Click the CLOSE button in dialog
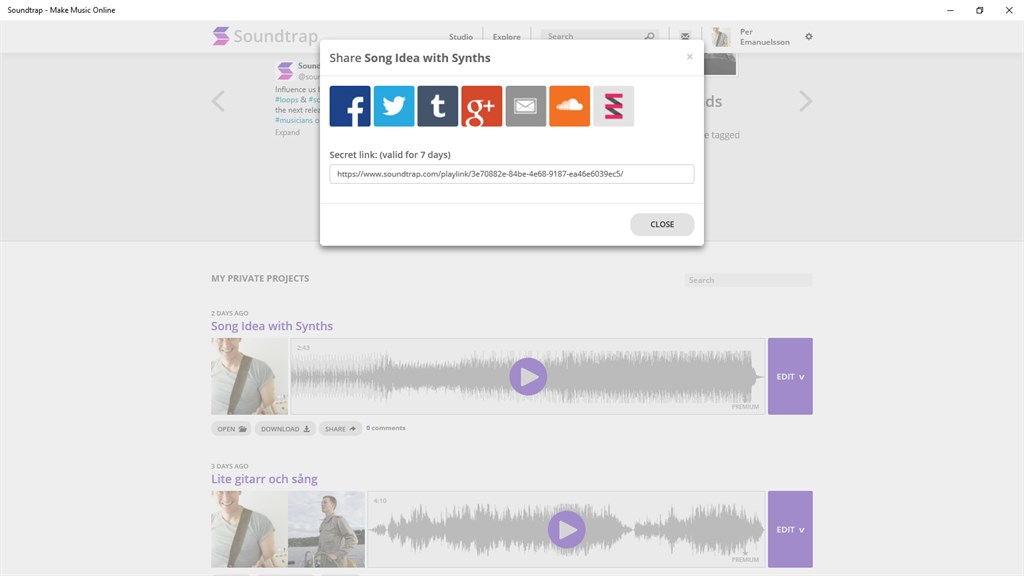The height and width of the screenshot is (576, 1024). click(662, 224)
